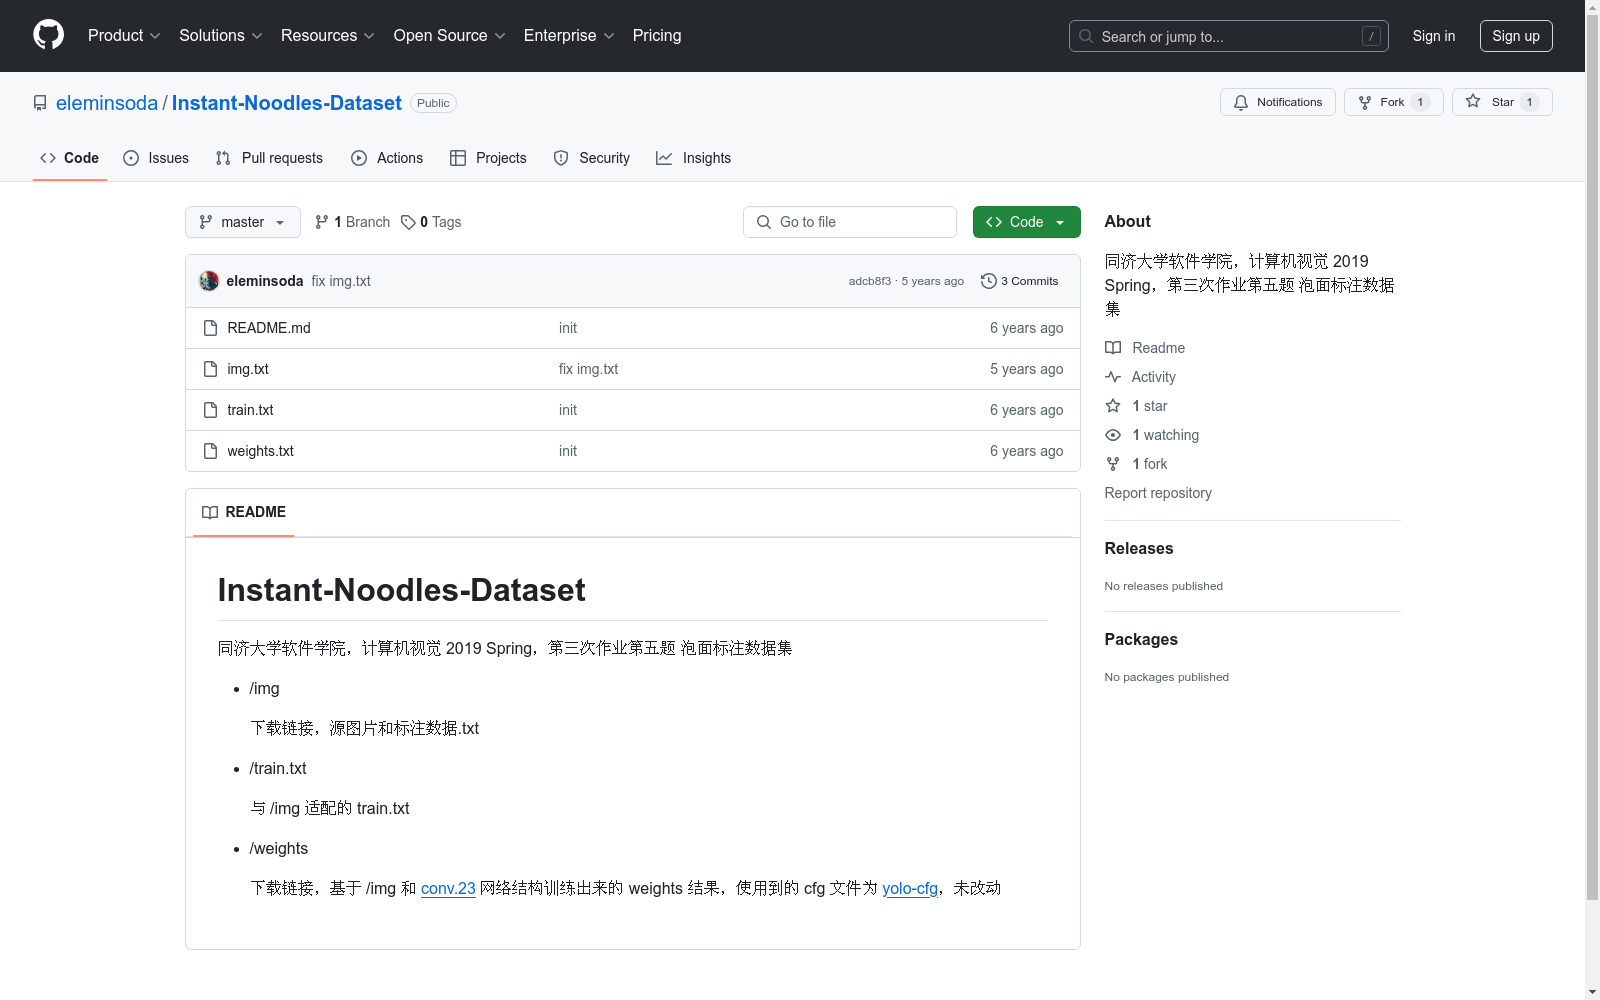Image resolution: width=1600 pixels, height=1000 pixels.
Task: Open the Resources dropdown
Action: (328, 36)
